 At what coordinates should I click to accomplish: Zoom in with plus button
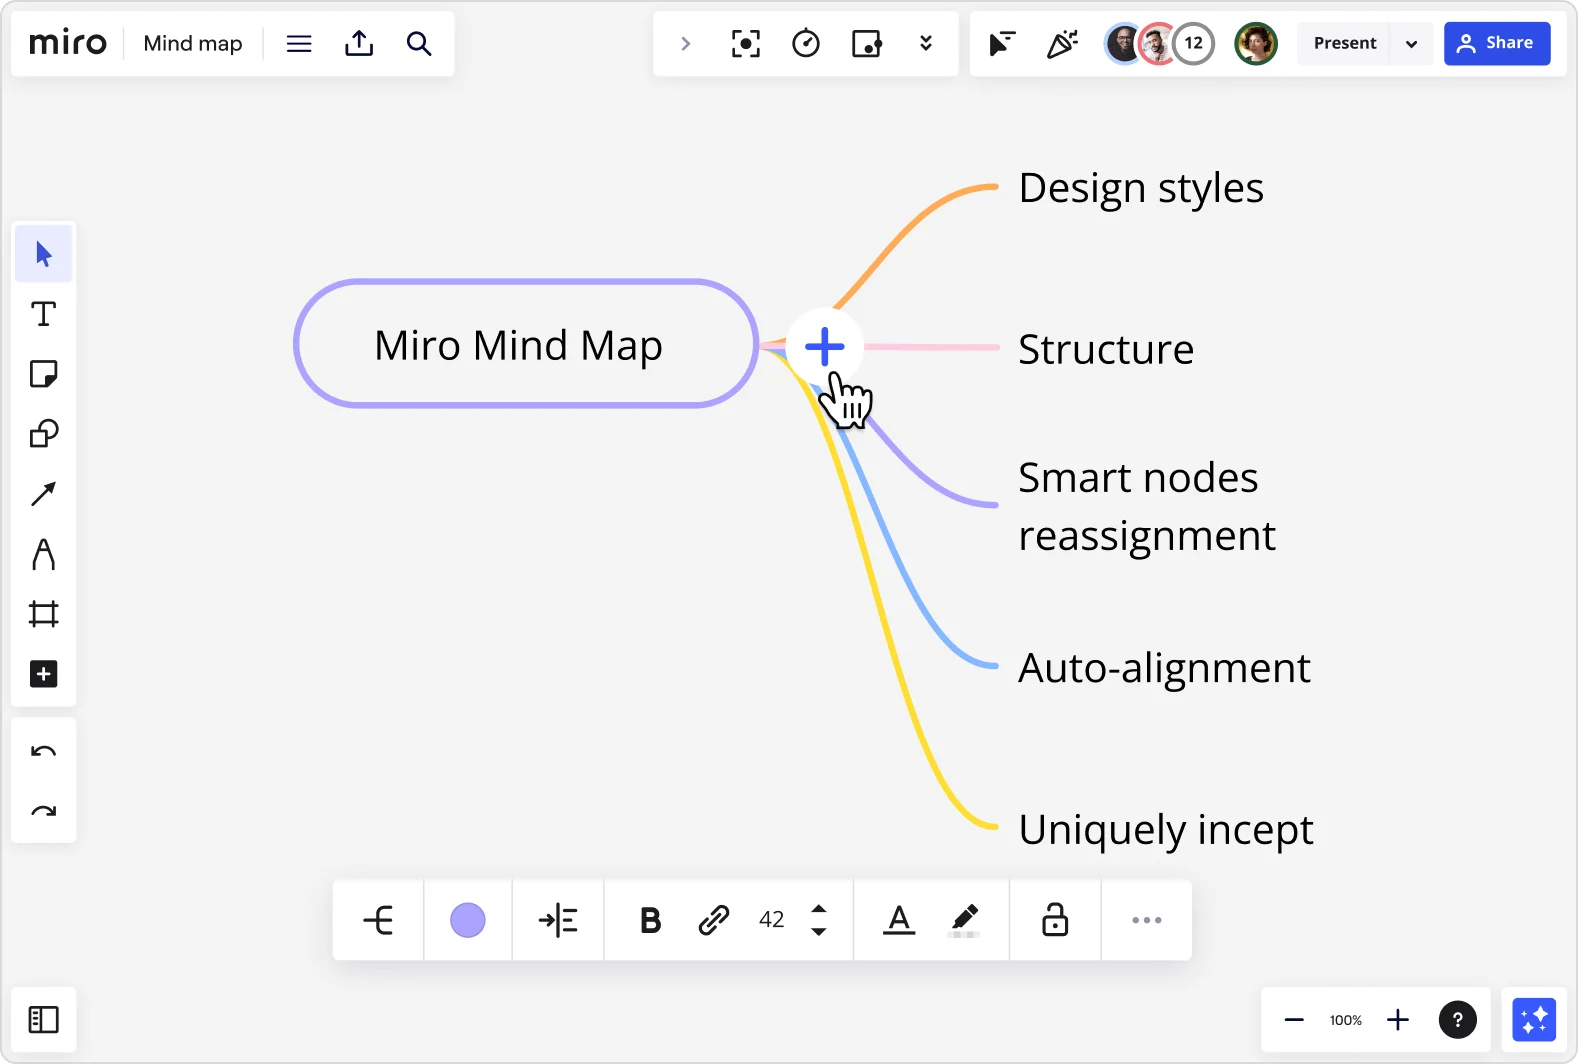click(x=1398, y=1020)
